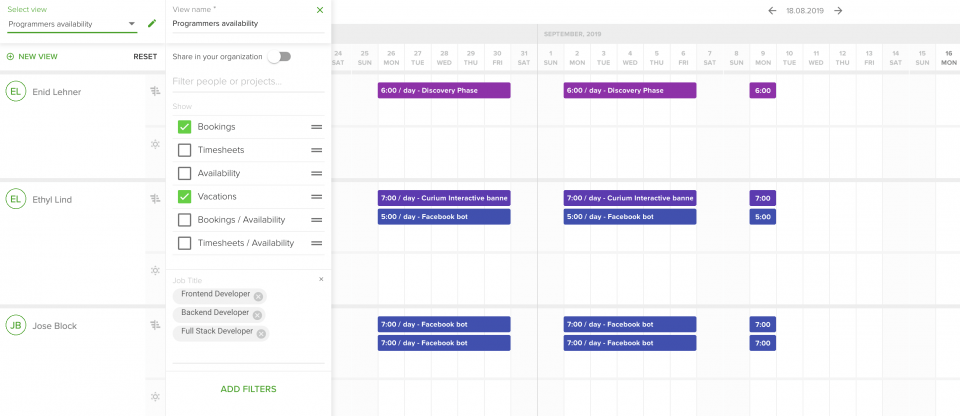This screenshot has width=960, height=416.
Task: Grab the reorder handle for Timesheets
Action: pyautogui.click(x=317, y=150)
